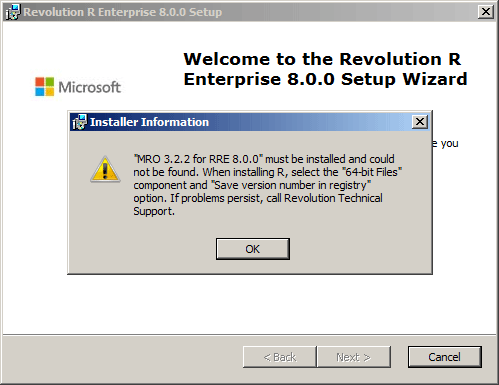
Task: Click OK in the Installer Information dialog
Action: point(253,249)
